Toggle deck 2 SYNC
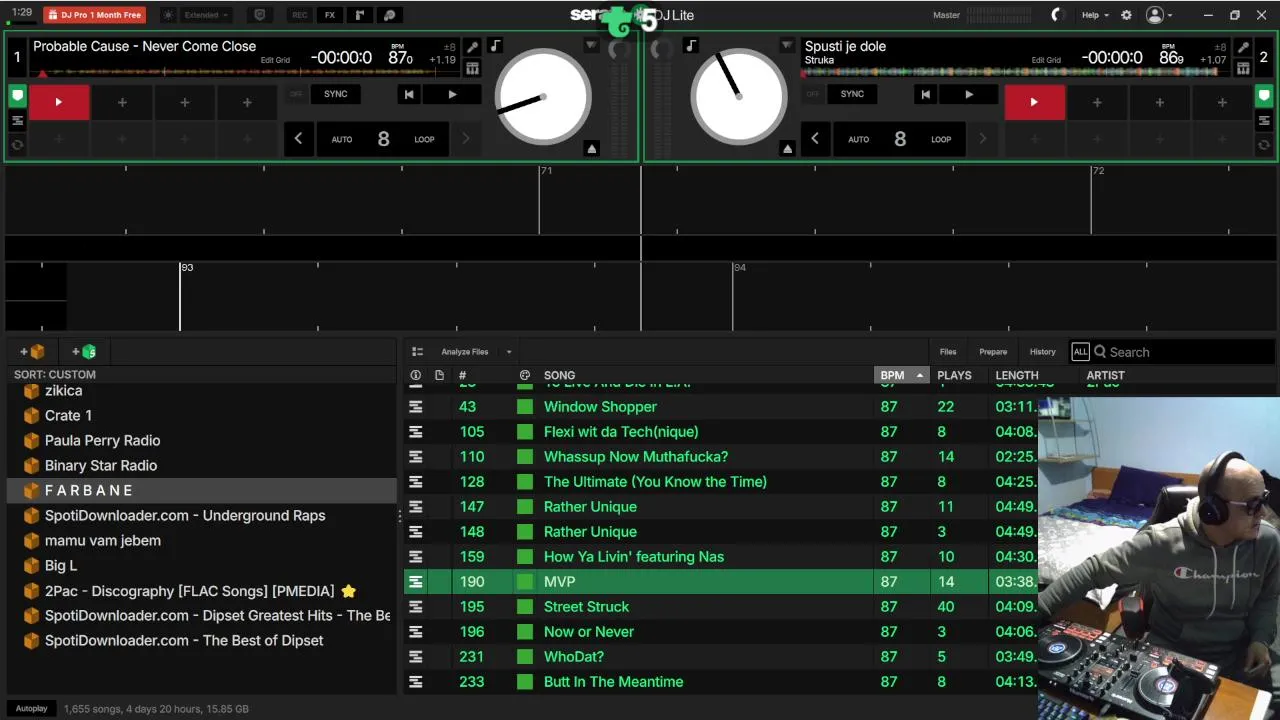 (x=852, y=94)
